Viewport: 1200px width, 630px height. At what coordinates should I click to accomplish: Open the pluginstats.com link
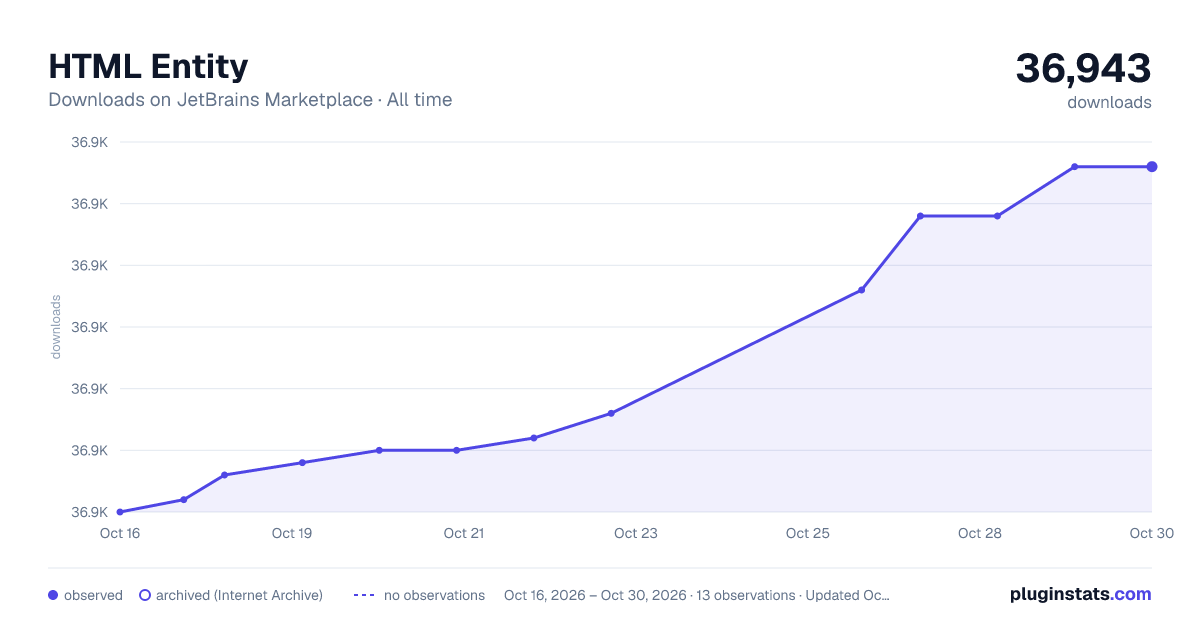click(x=1080, y=594)
